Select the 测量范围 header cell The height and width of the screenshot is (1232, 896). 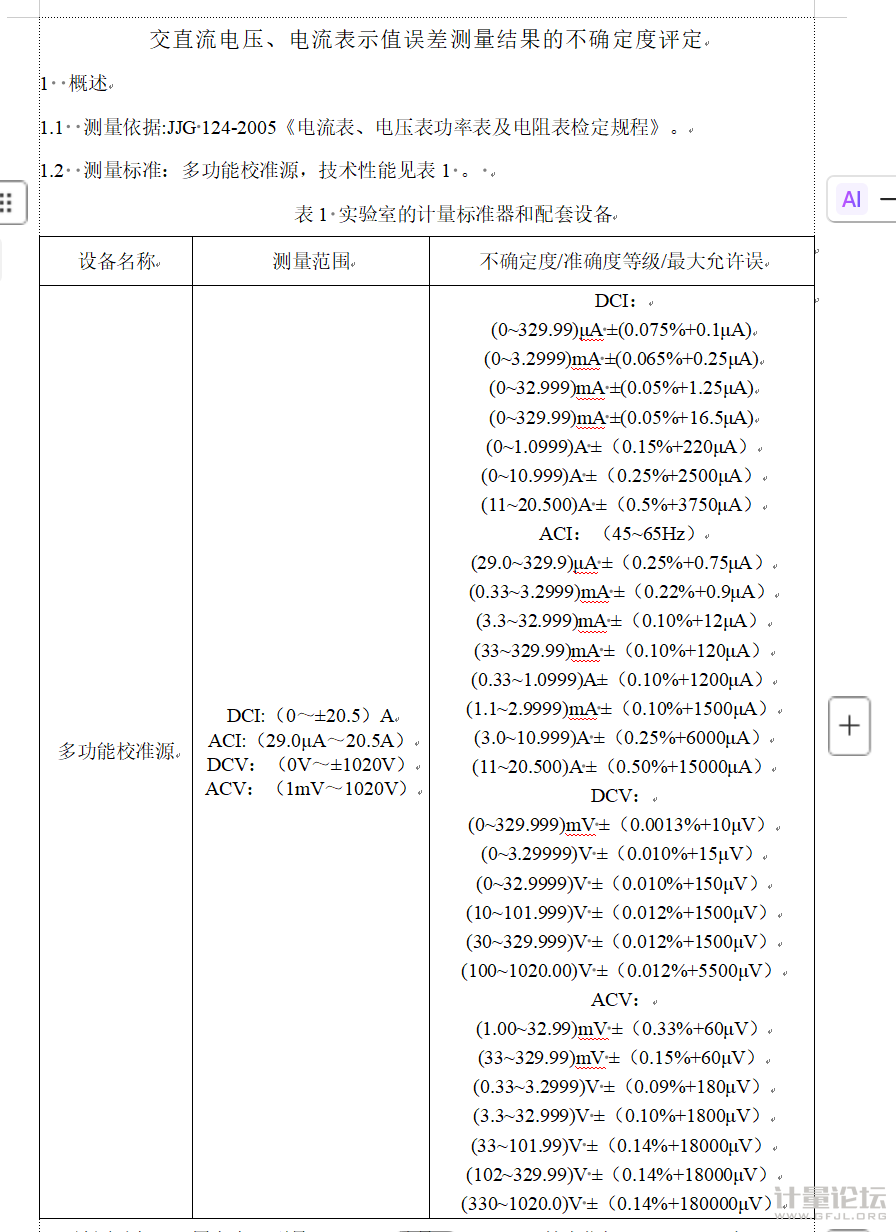click(312, 262)
